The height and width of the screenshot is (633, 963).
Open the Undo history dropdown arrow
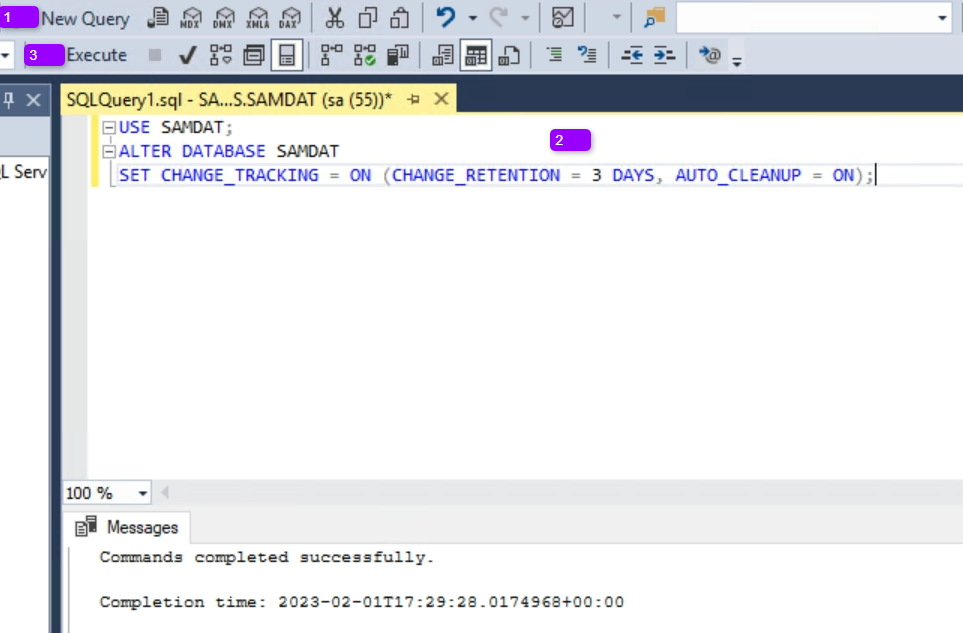473,18
